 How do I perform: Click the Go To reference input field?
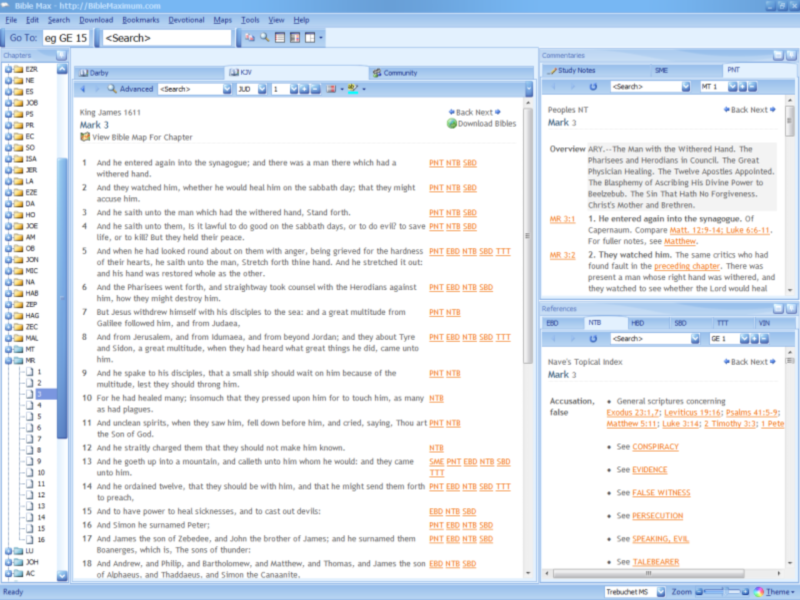(x=67, y=38)
